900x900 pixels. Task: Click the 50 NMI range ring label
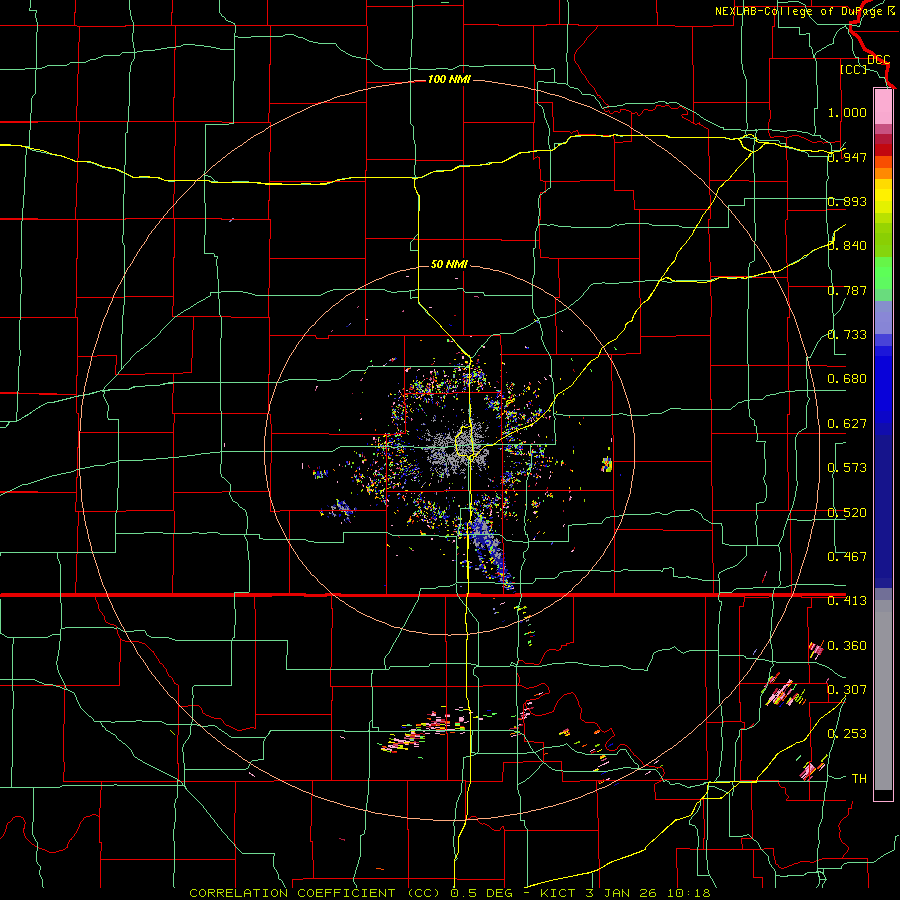coord(449,264)
